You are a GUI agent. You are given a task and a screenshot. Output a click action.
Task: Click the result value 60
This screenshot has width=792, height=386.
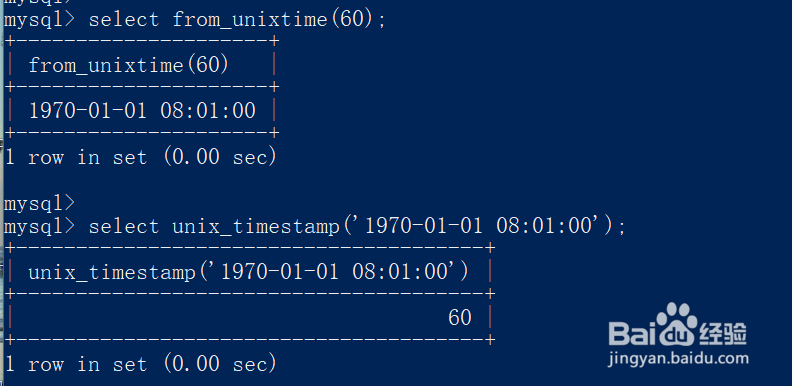[x=460, y=318]
